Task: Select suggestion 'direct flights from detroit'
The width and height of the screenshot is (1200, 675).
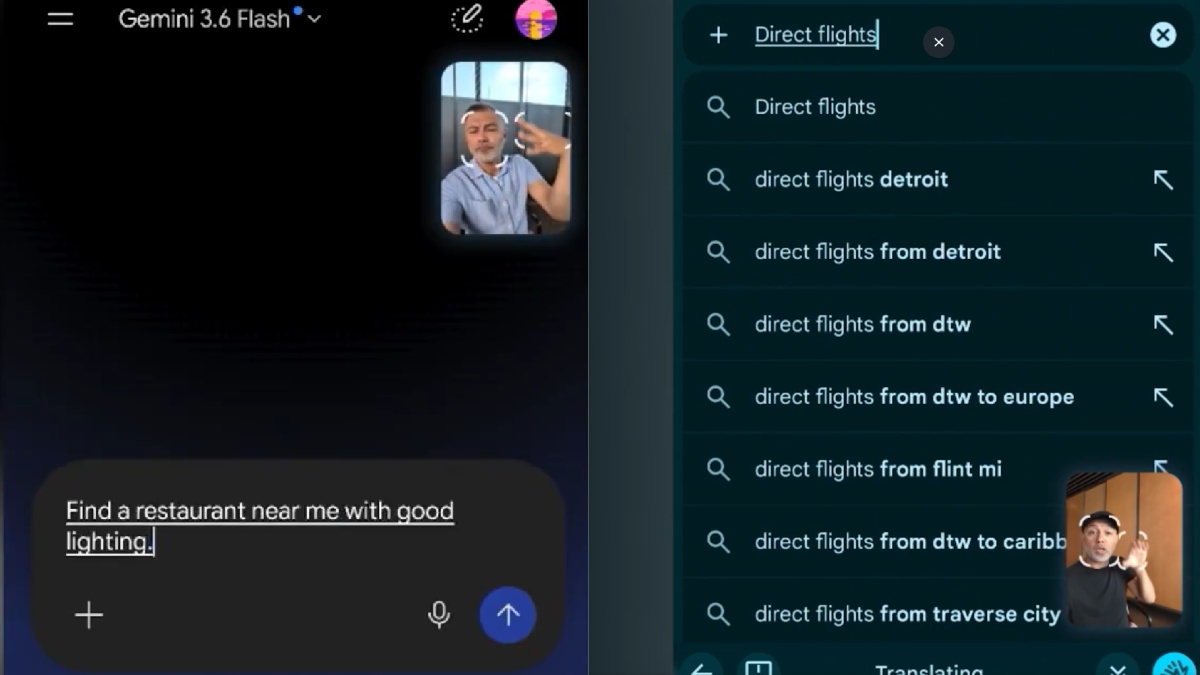Action: (x=937, y=252)
